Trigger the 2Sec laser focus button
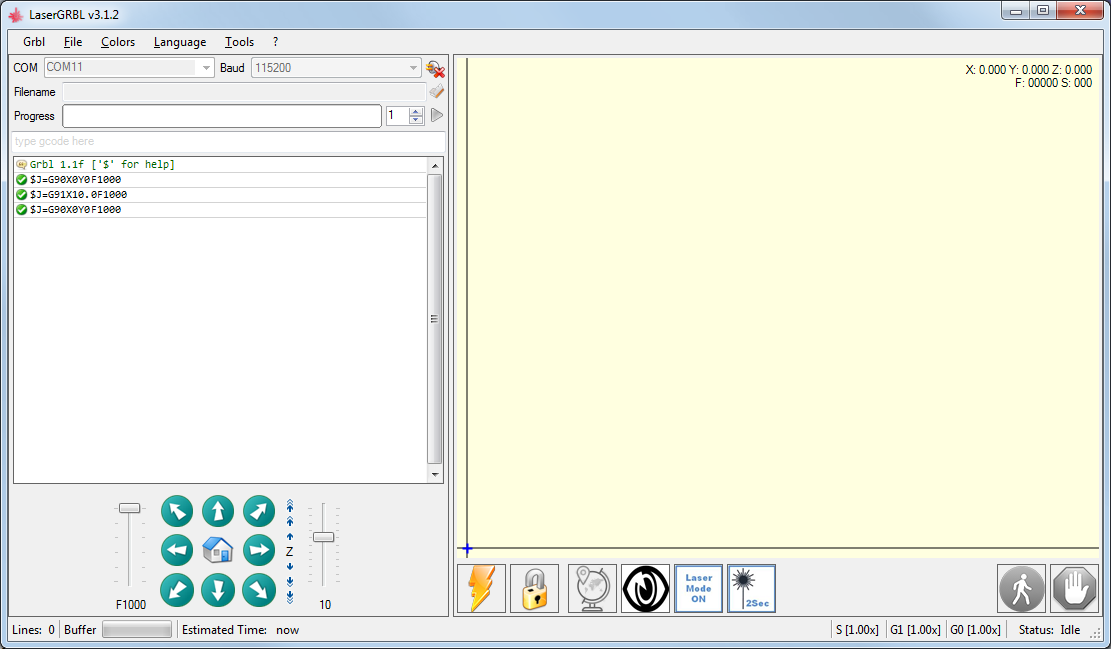Image resolution: width=1111 pixels, height=649 pixels. pyautogui.click(x=751, y=588)
